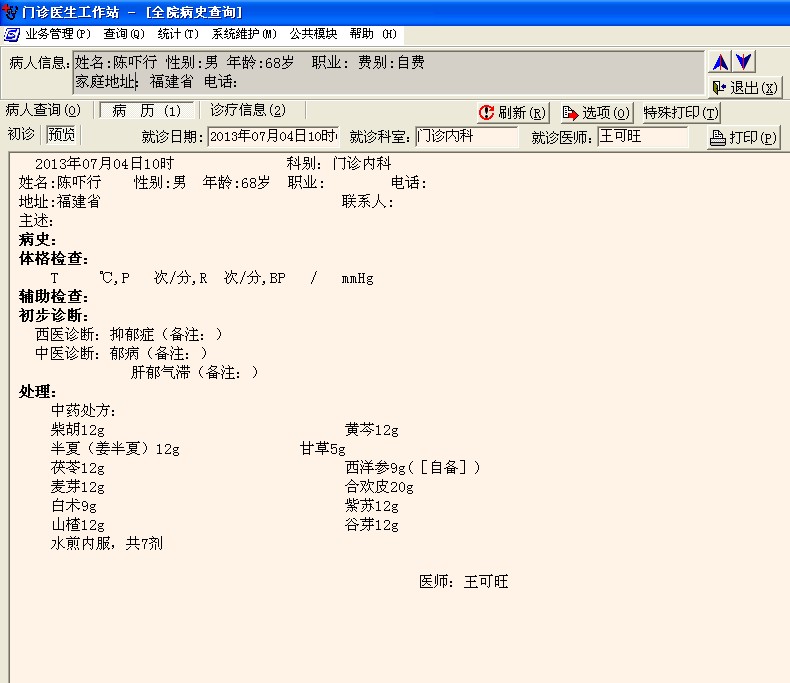
Task: Go to next record with down arrow
Action: (x=744, y=62)
